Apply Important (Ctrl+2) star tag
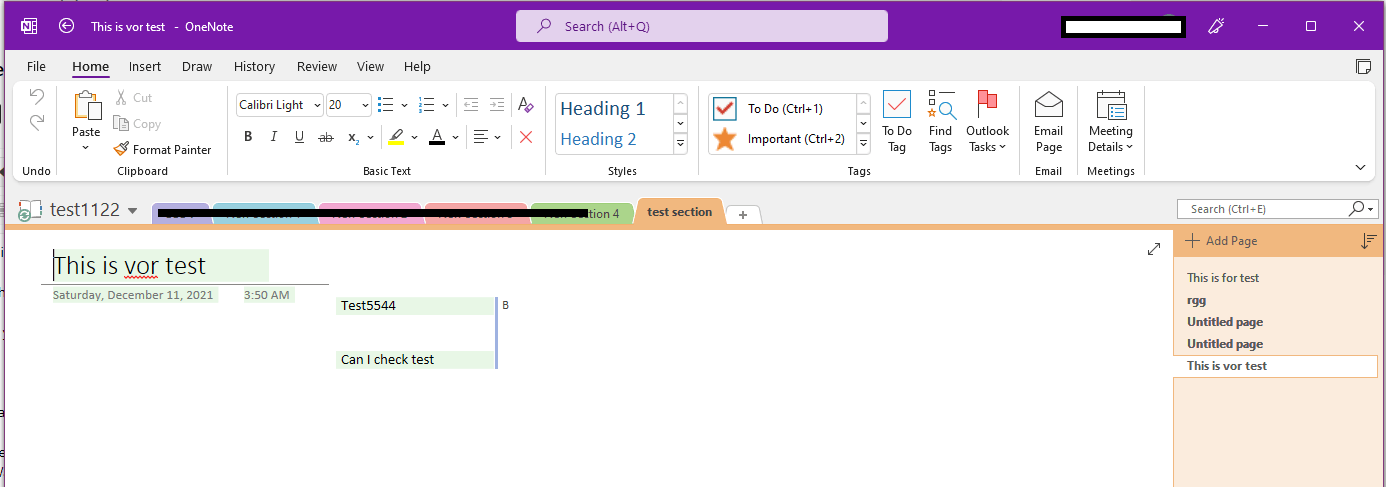 coord(783,139)
